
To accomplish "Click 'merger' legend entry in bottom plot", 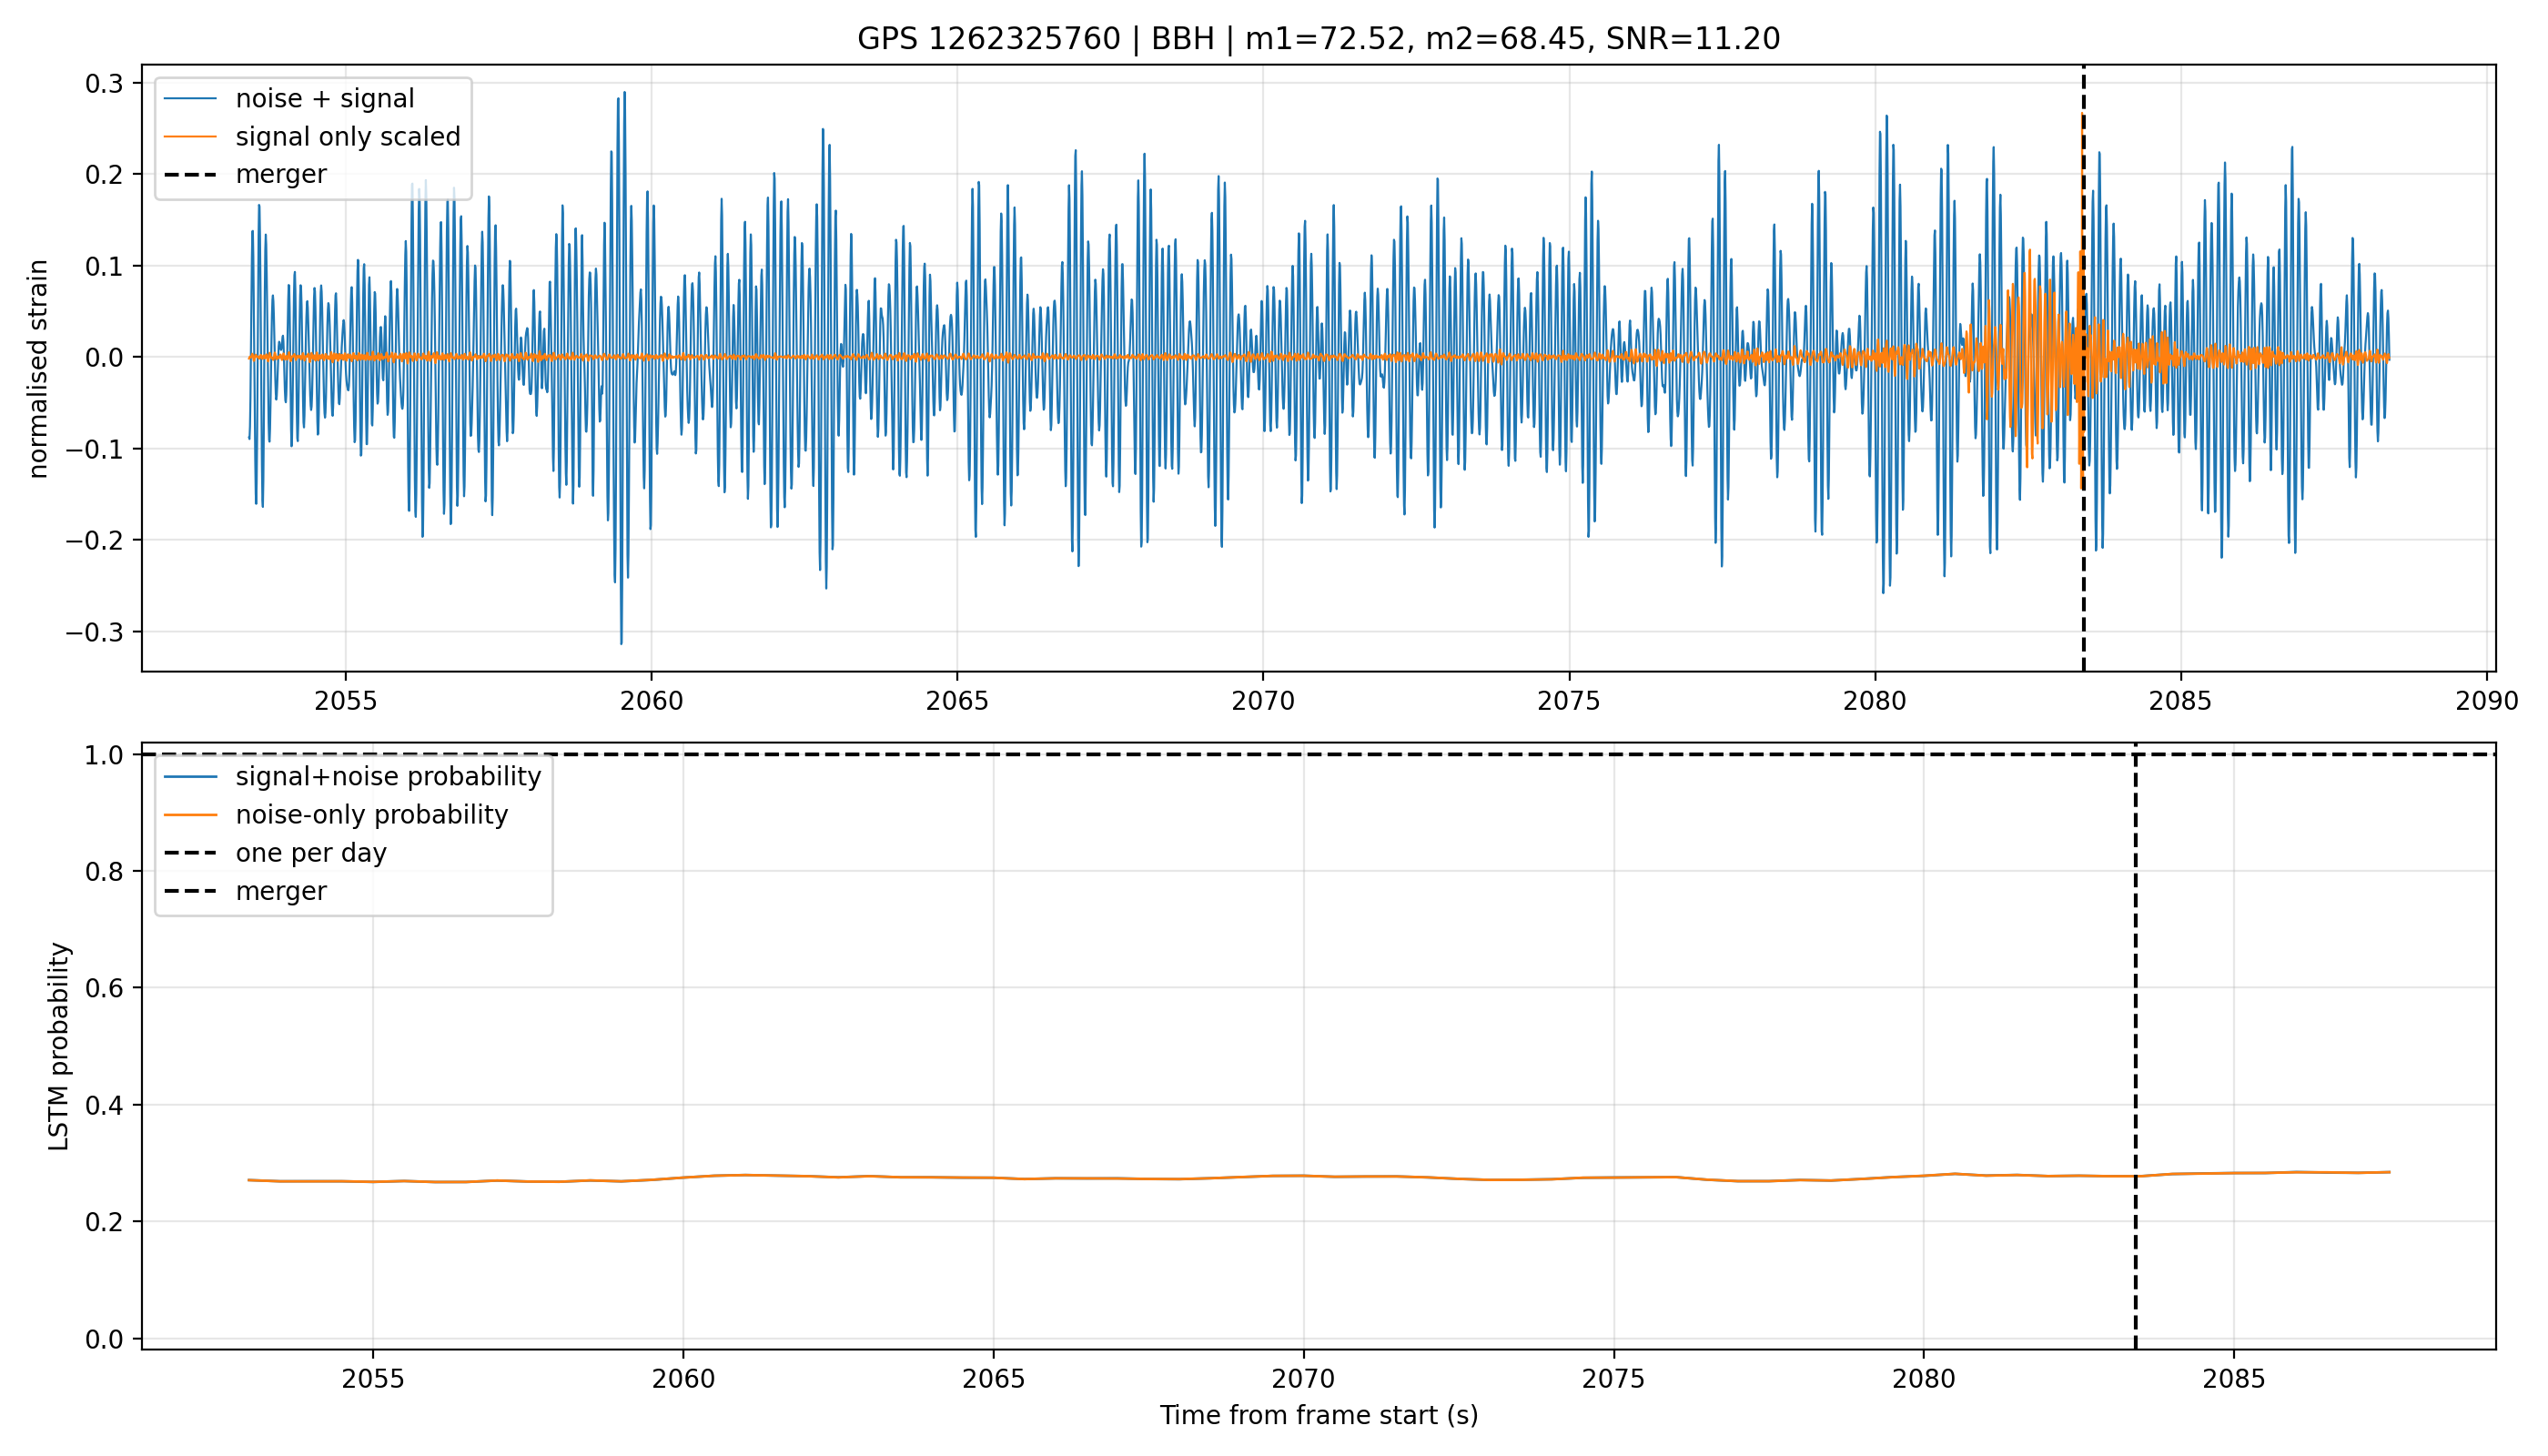I will [x=281, y=891].
